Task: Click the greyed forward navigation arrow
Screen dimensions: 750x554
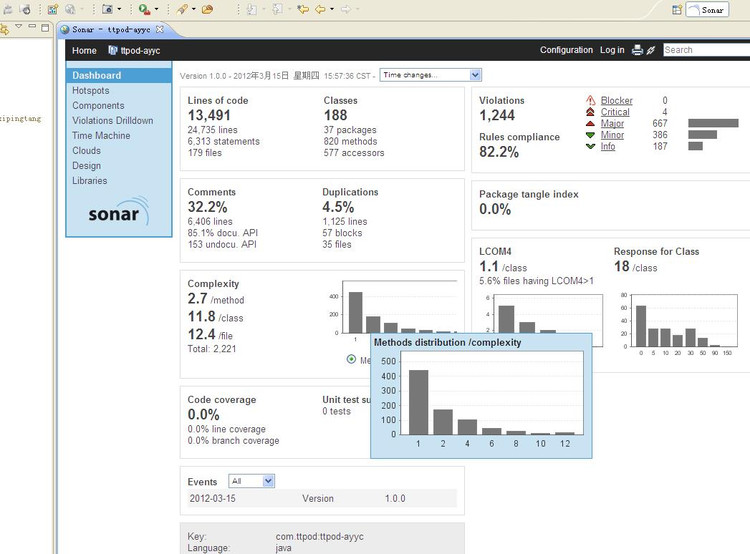Action: click(346, 9)
